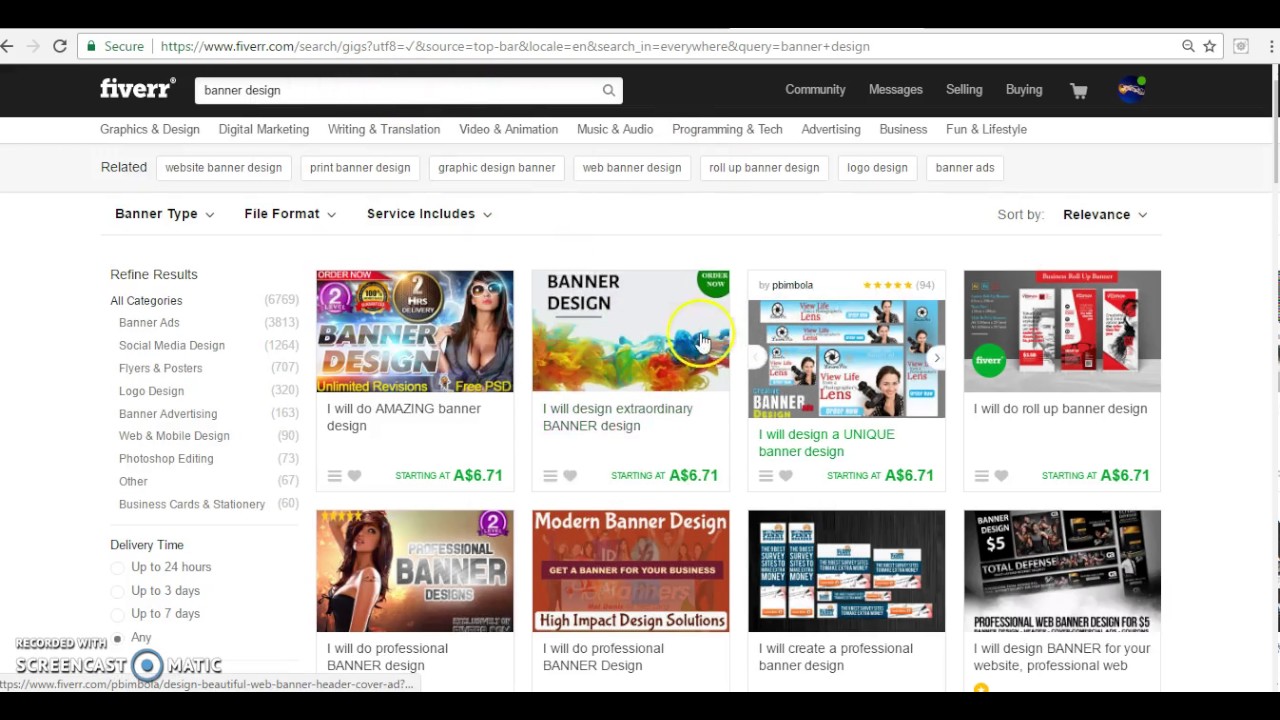The height and width of the screenshot is (720, 1280).
Task: Click I will design a UNIQUE banner design title
Action: coord(827,443)
